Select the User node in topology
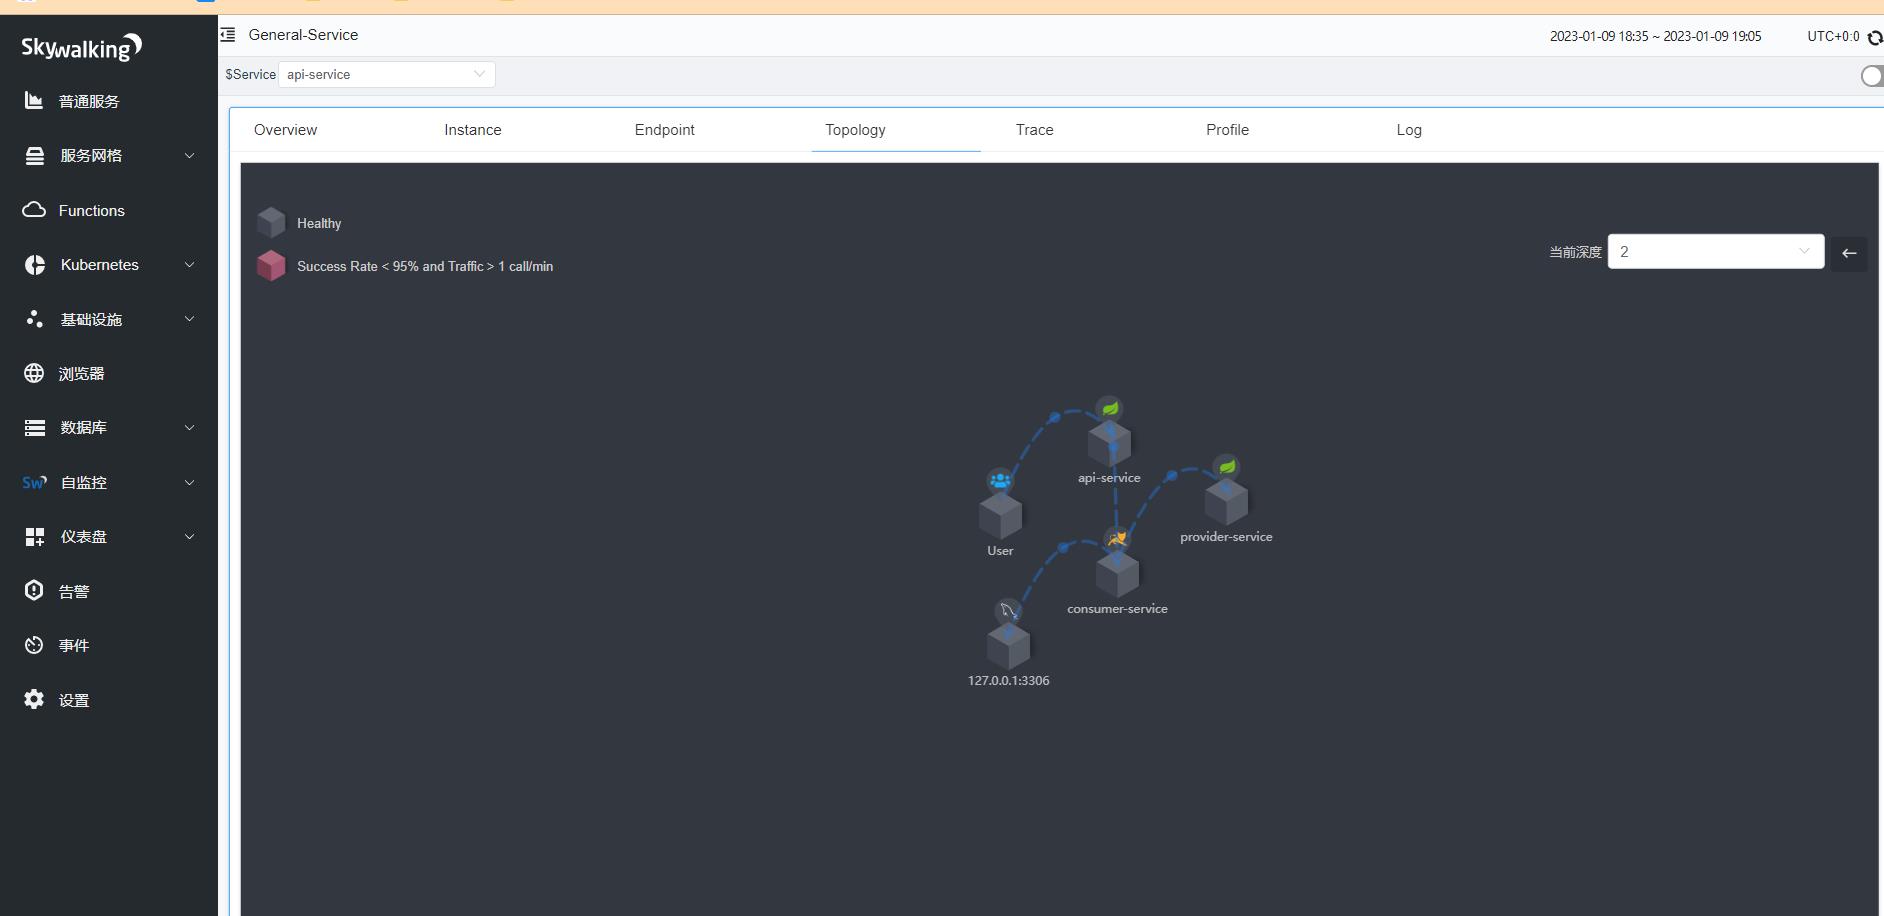Image resolution: width=1884 pixels, height=916 pixels. point(1000,516)
